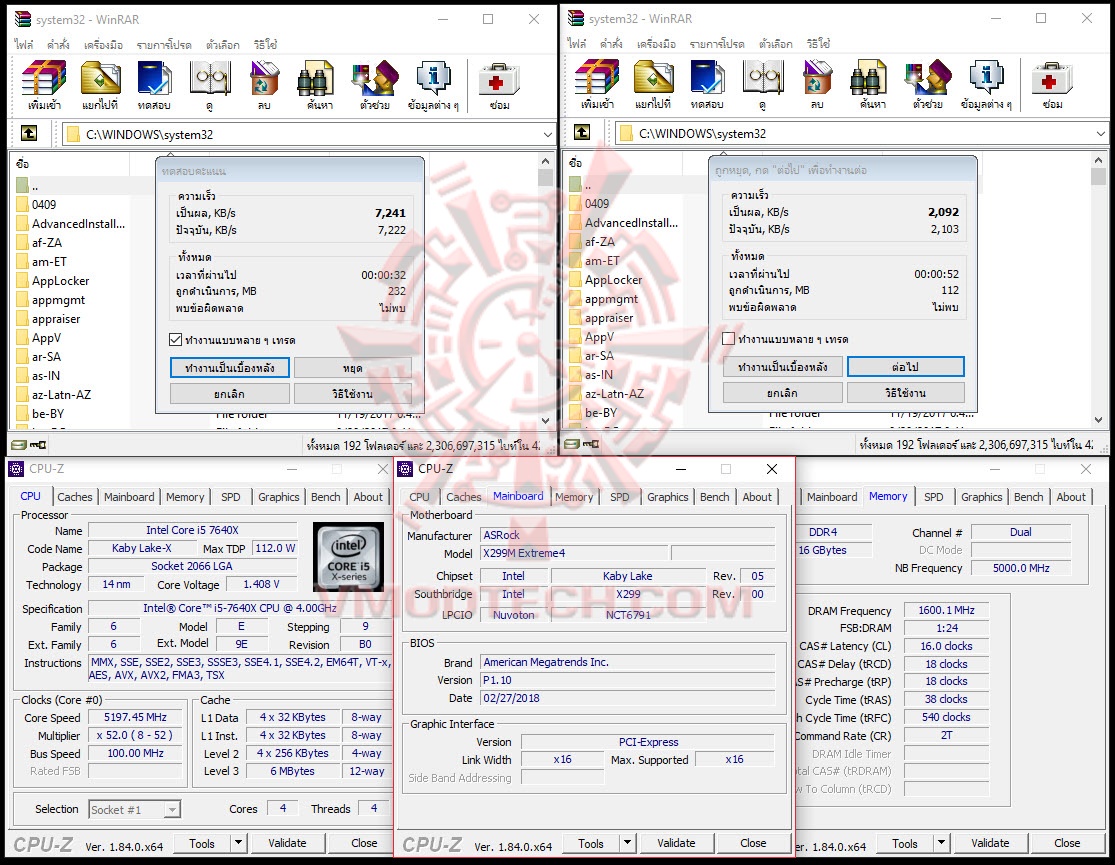Uncheck multithreading checkbox in left benchmark dialog
Image resolution: width=1115 pixels, height=865 pixels.
pos(176,339)
